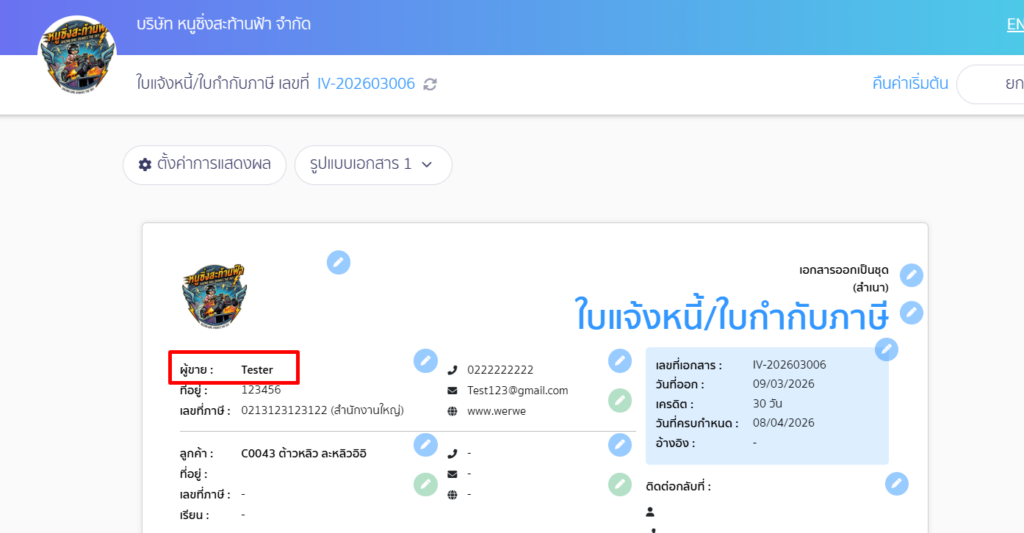Click the credit value 30 วัน
1024x533 pixels.
[767, 404]
